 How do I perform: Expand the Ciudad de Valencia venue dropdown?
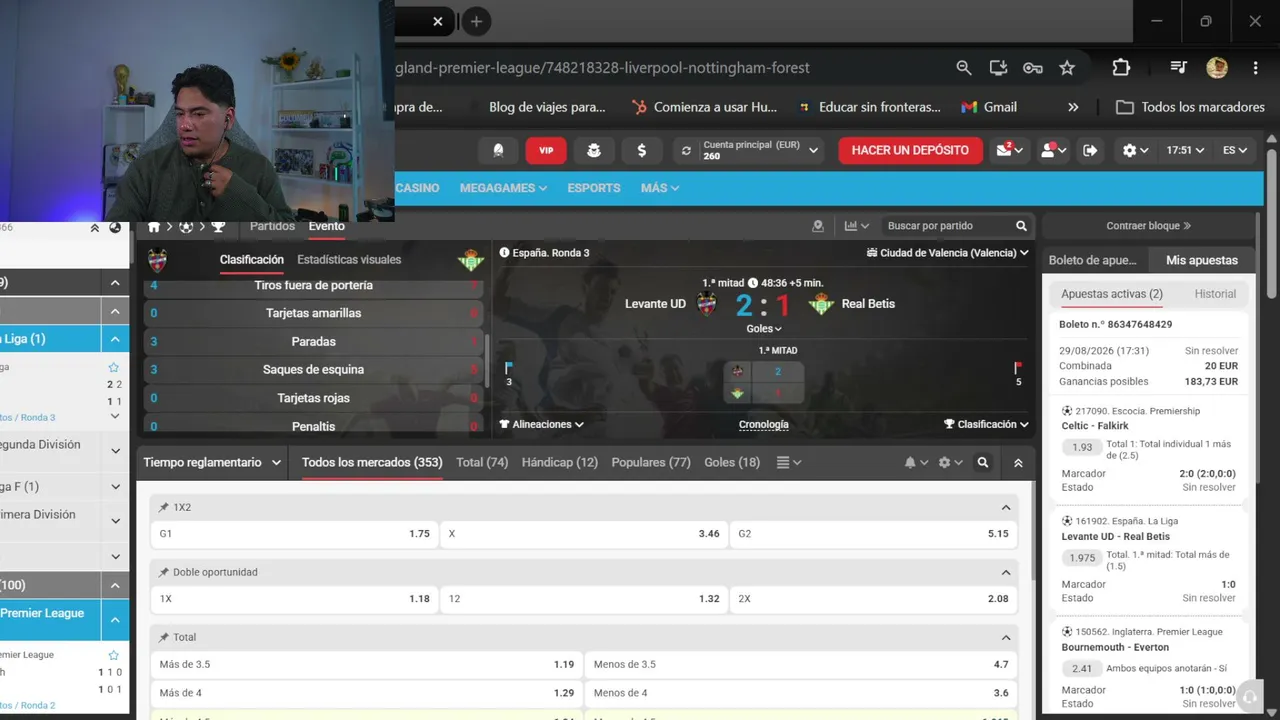coord(948,253)
